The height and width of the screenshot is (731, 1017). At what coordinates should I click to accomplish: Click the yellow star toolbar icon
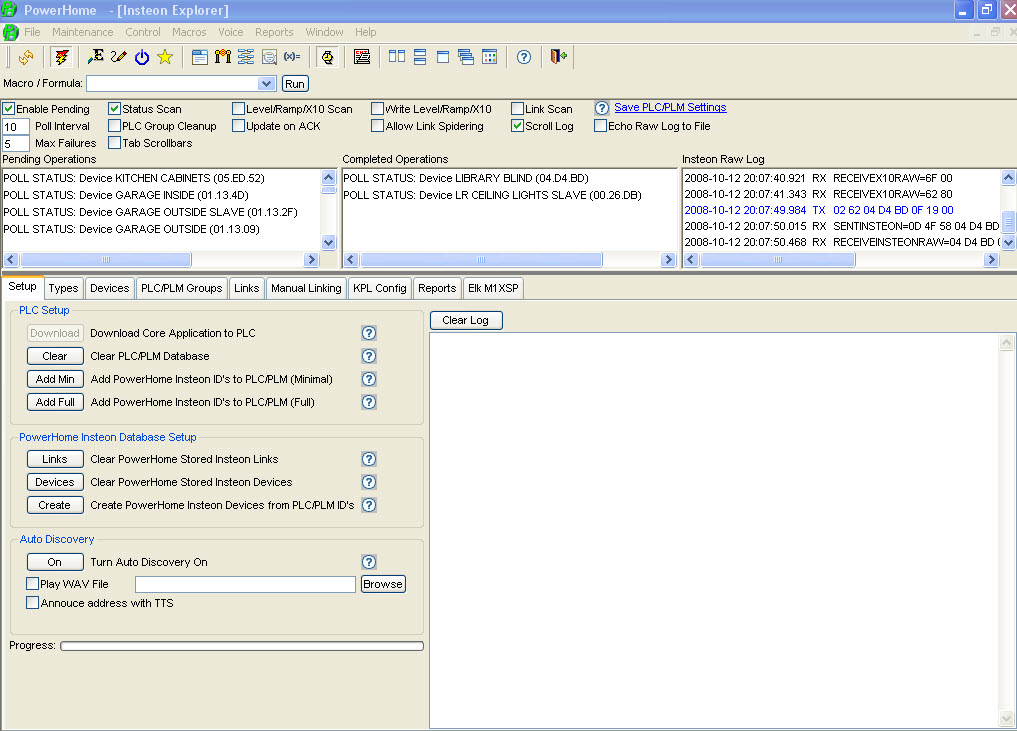[x=165, y=57]
